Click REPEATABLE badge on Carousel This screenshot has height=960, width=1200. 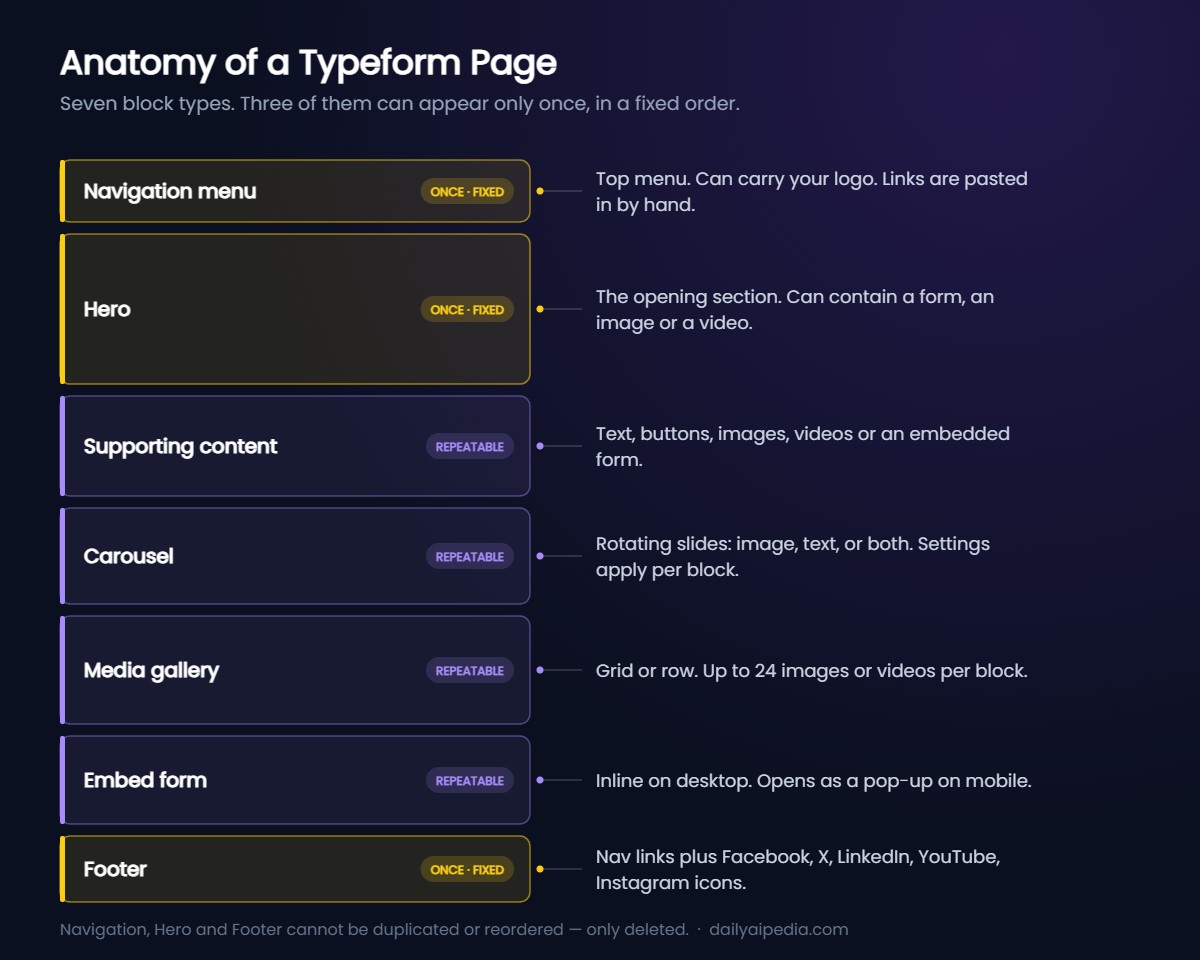[469, 557]
